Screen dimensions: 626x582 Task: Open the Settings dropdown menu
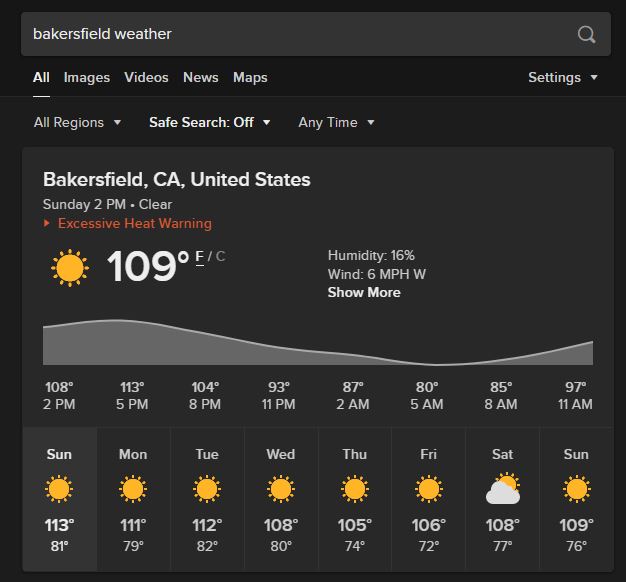click(563, 77)
